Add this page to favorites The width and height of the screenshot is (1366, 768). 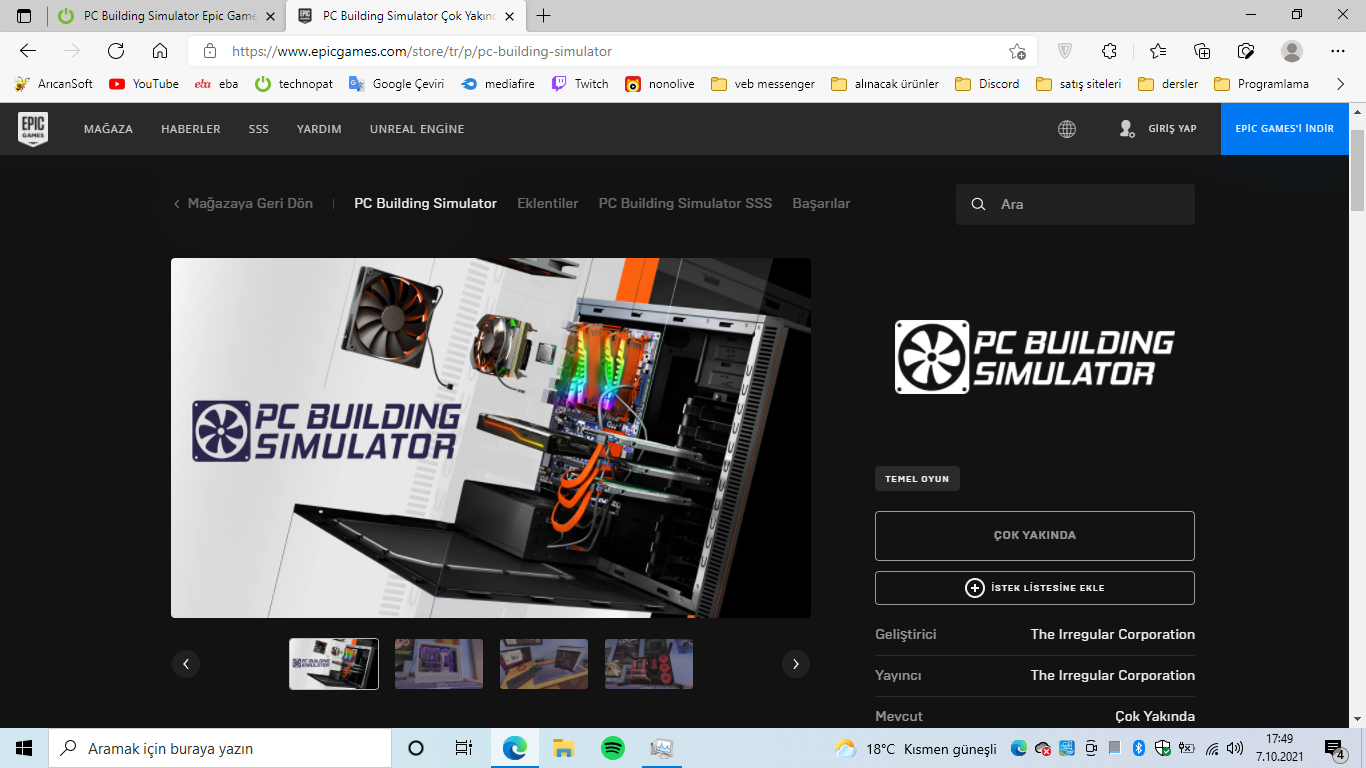point(1017,51)
